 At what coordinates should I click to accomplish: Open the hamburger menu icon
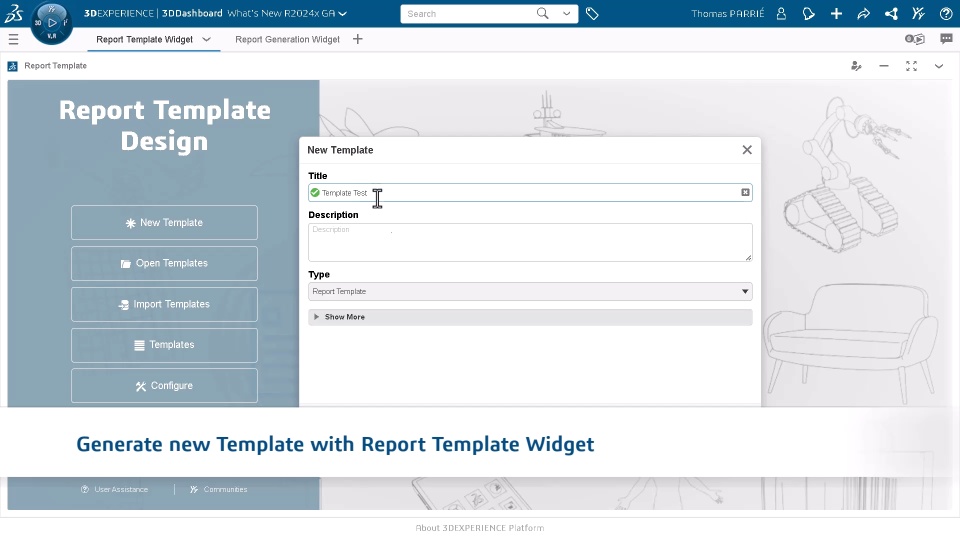(x=13, y=39)
